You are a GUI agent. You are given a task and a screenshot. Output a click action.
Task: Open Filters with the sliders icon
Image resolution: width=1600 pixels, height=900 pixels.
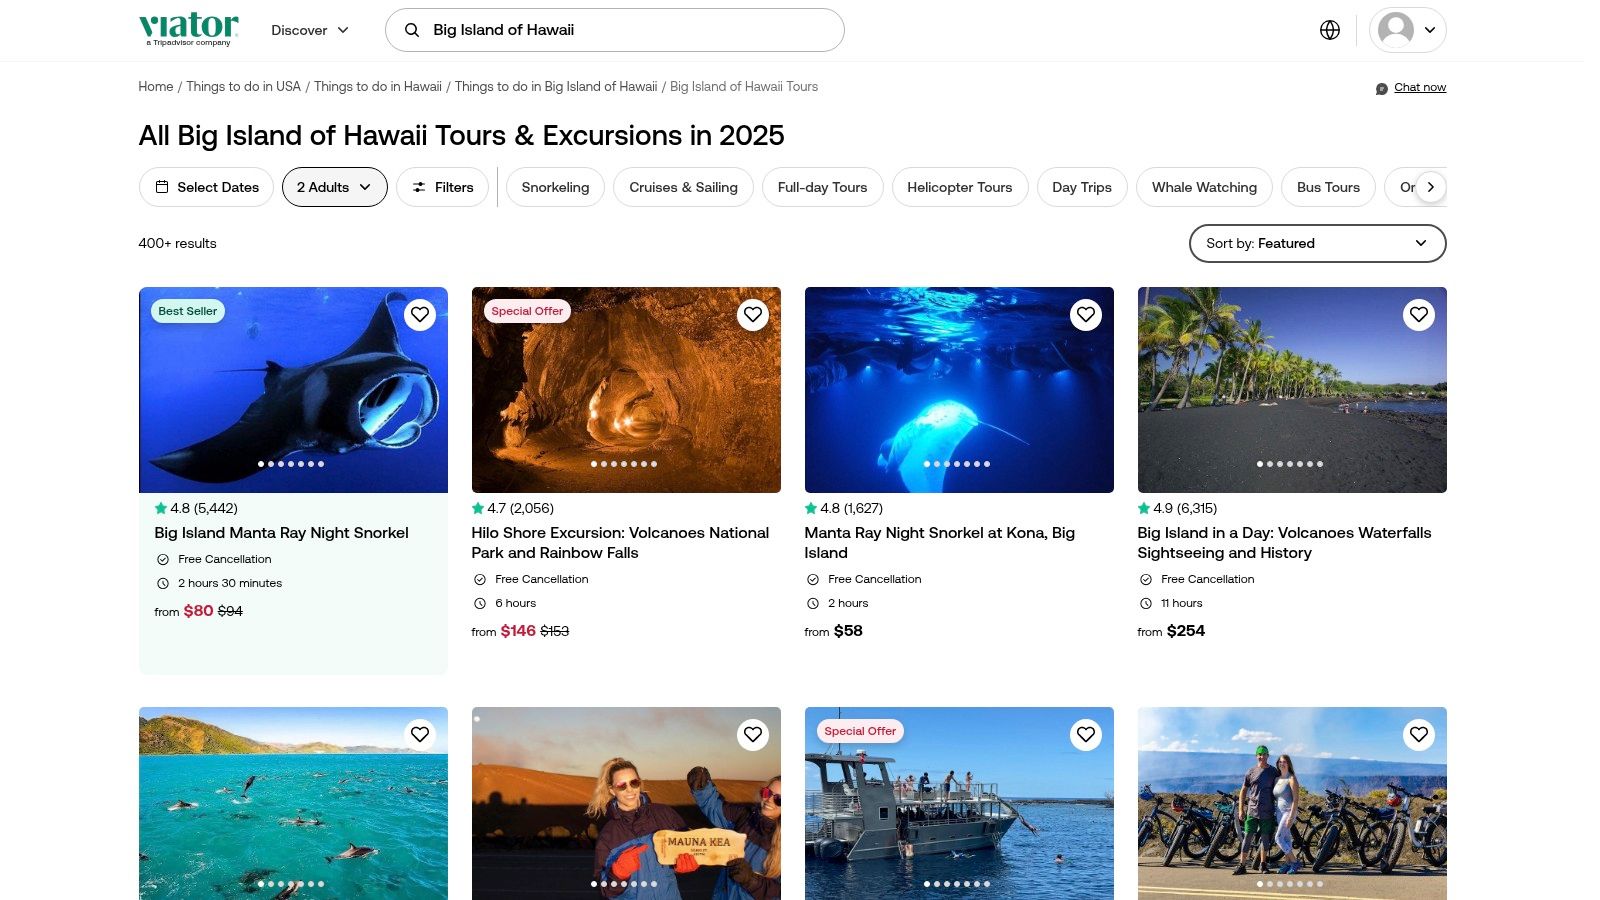tap(442, 187)
